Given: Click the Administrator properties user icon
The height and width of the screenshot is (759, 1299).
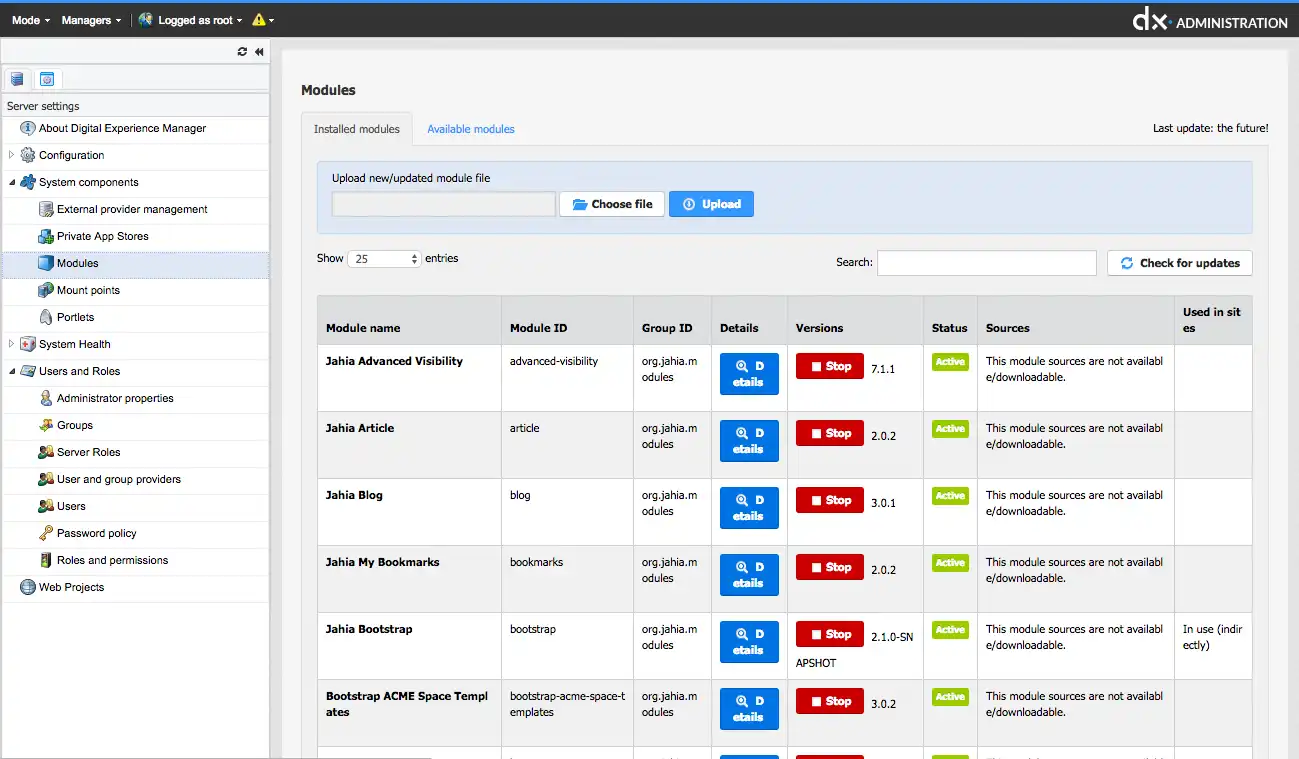Looking at the screenshot, I should 46,398.
